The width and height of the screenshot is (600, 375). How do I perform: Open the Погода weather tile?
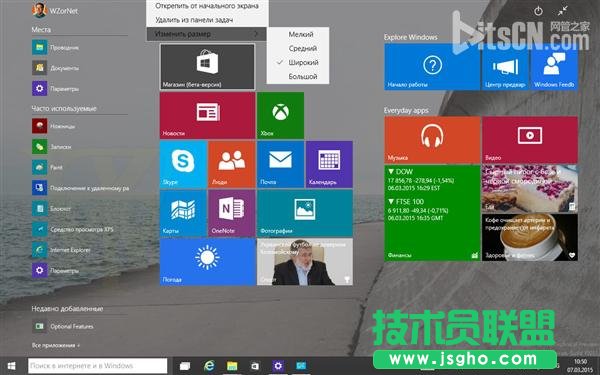pyautogui.click(x=207, y=262)
